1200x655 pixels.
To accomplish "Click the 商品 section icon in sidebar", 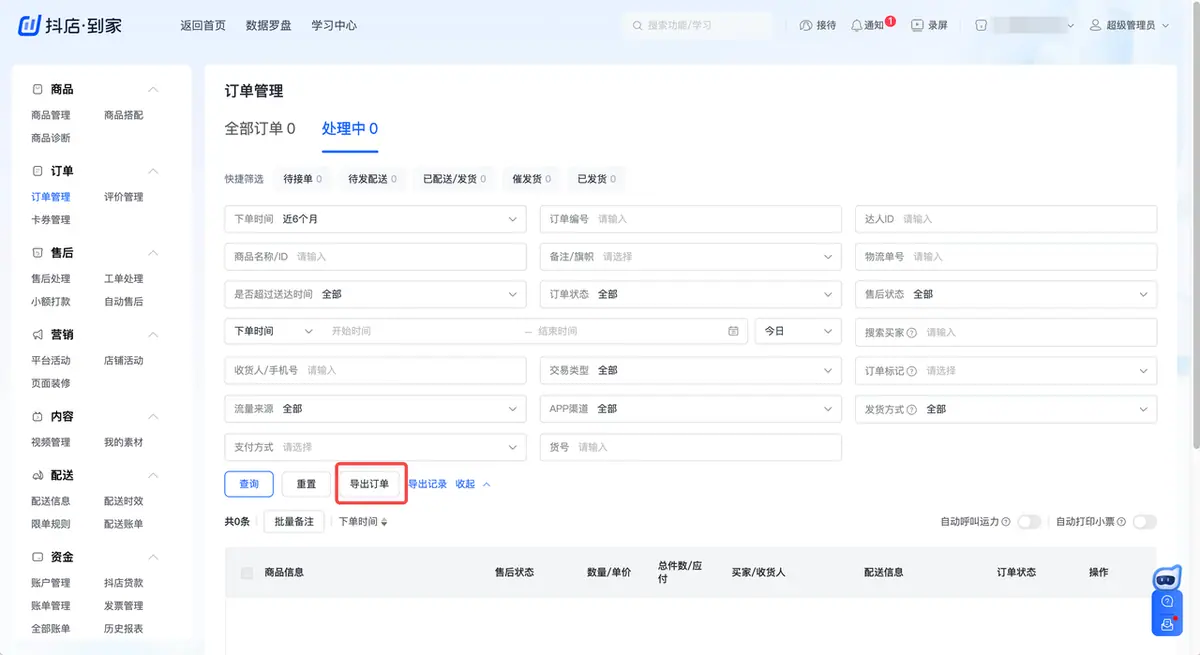I will pyautogui.click(x=37, y=89).
